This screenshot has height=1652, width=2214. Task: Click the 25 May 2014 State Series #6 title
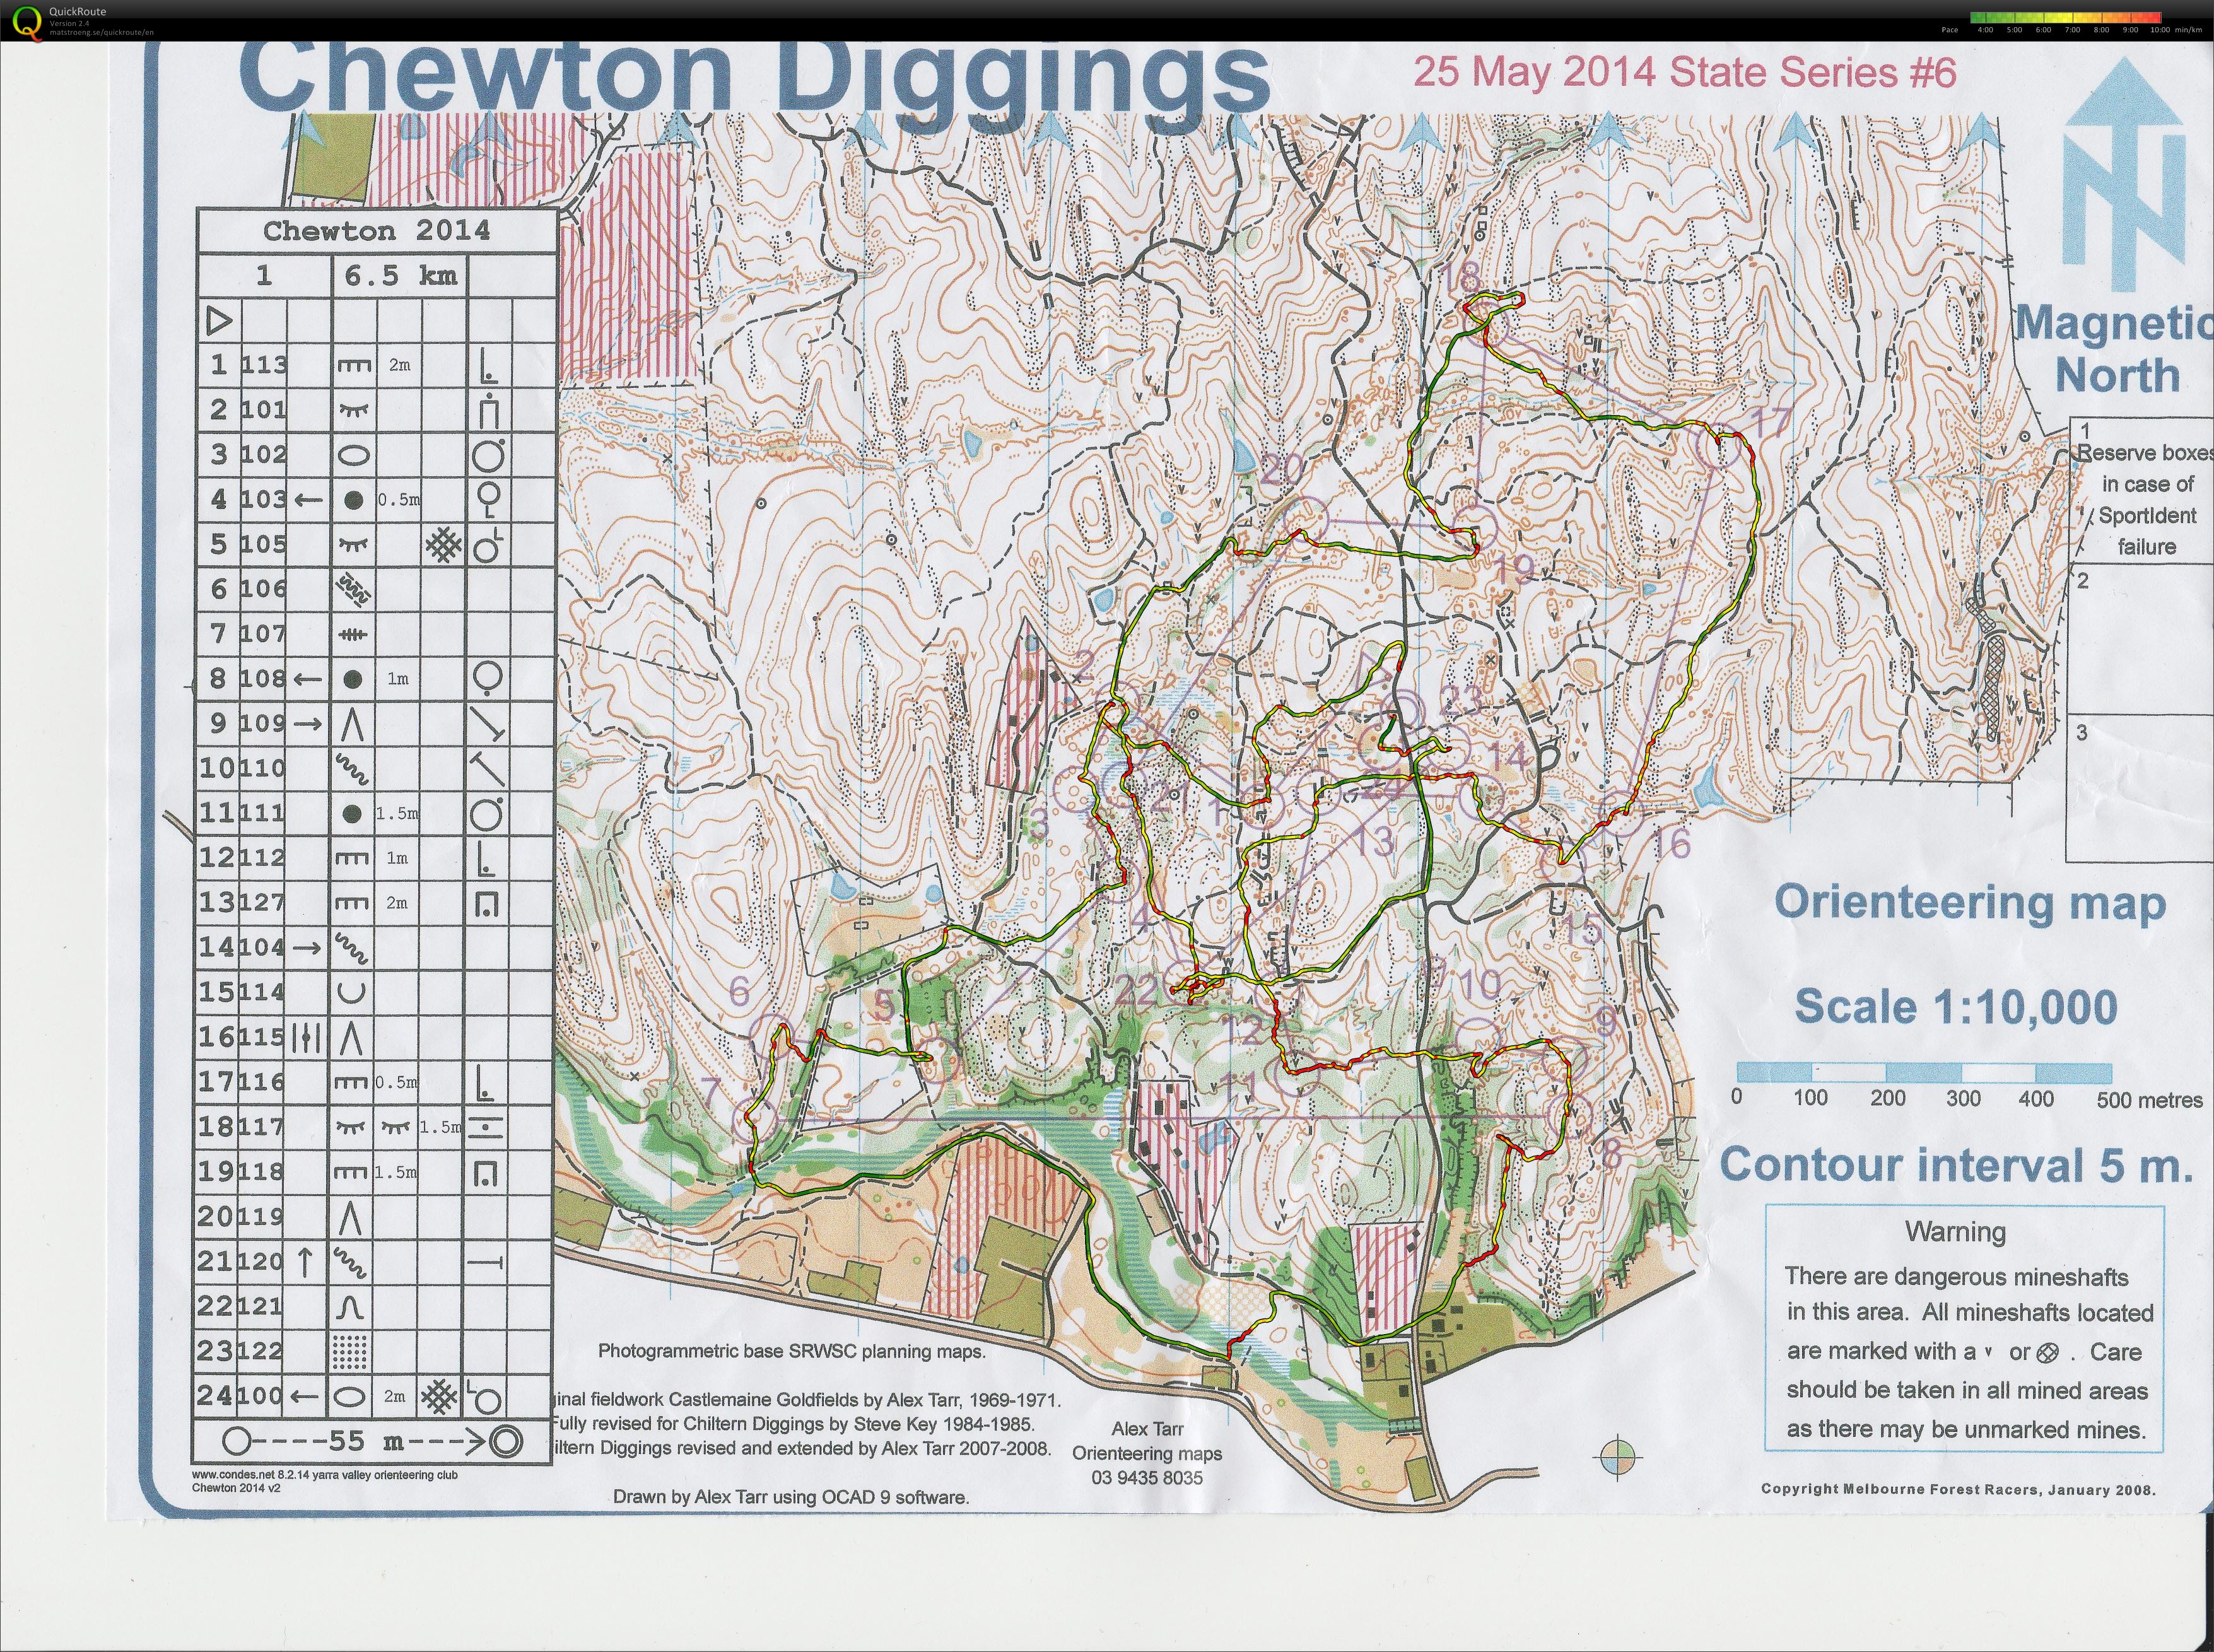click(1688, 71)
